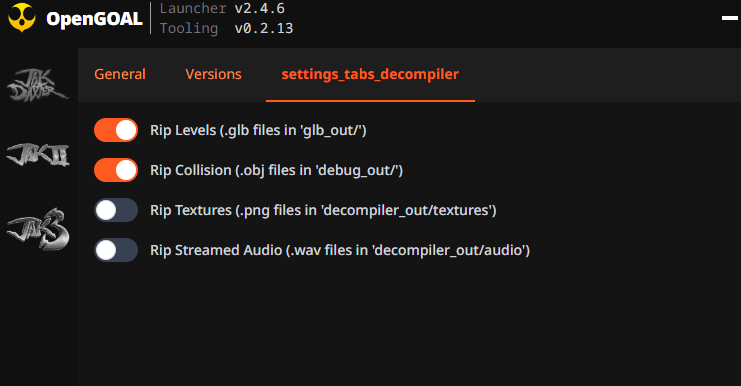
Task: Disable the Rip Levels toggle
Action: click(x=116, y=130)
